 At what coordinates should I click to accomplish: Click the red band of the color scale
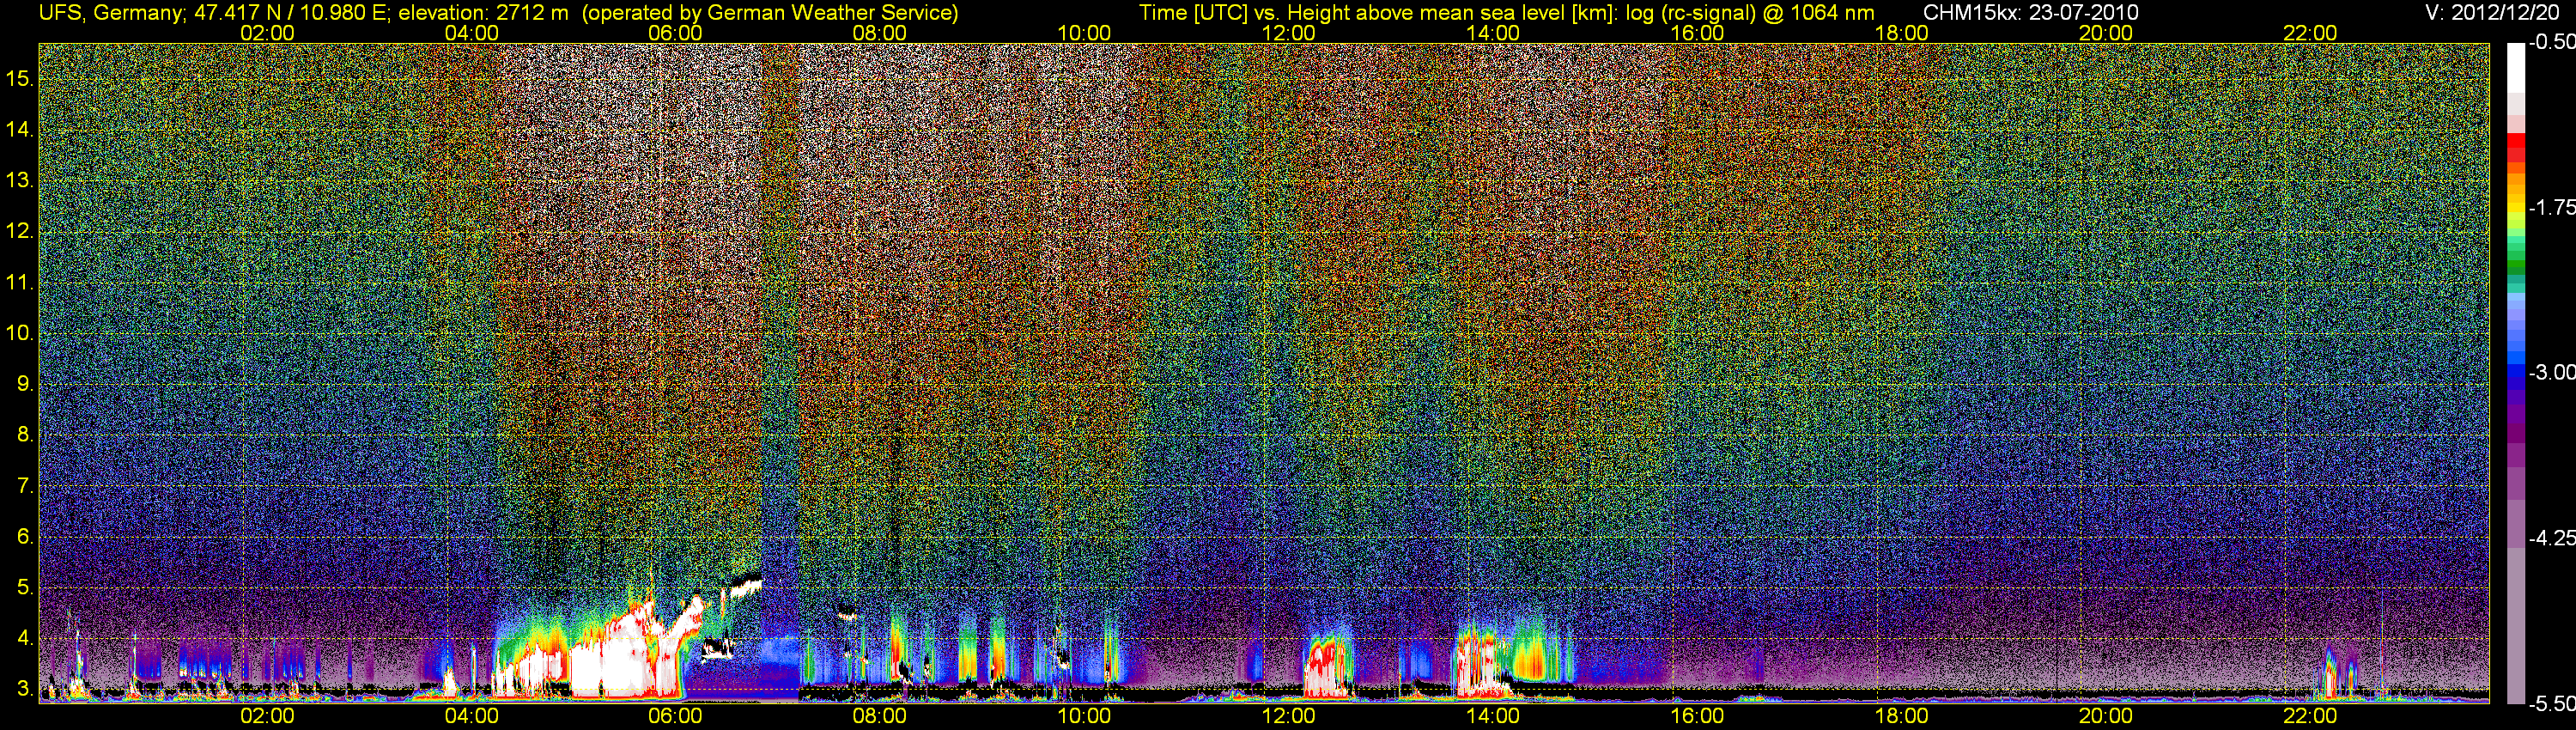click(x=2515, y=155)
